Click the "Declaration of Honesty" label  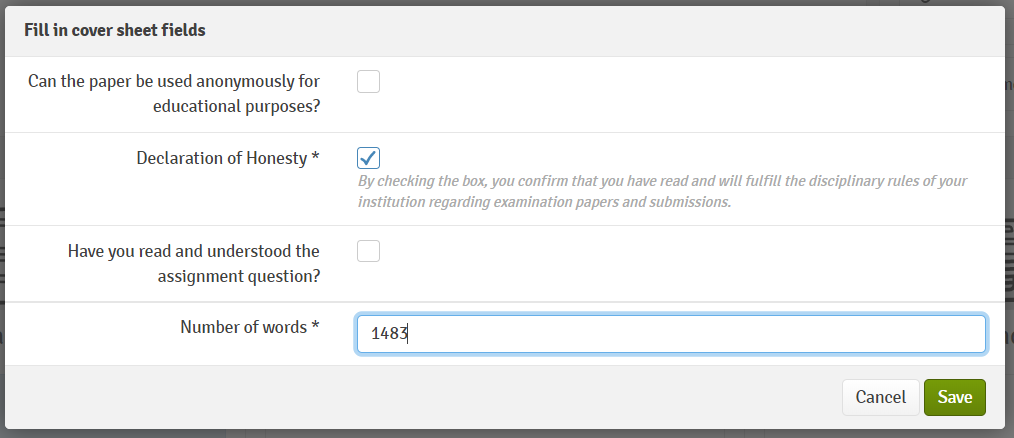point(221,158)
